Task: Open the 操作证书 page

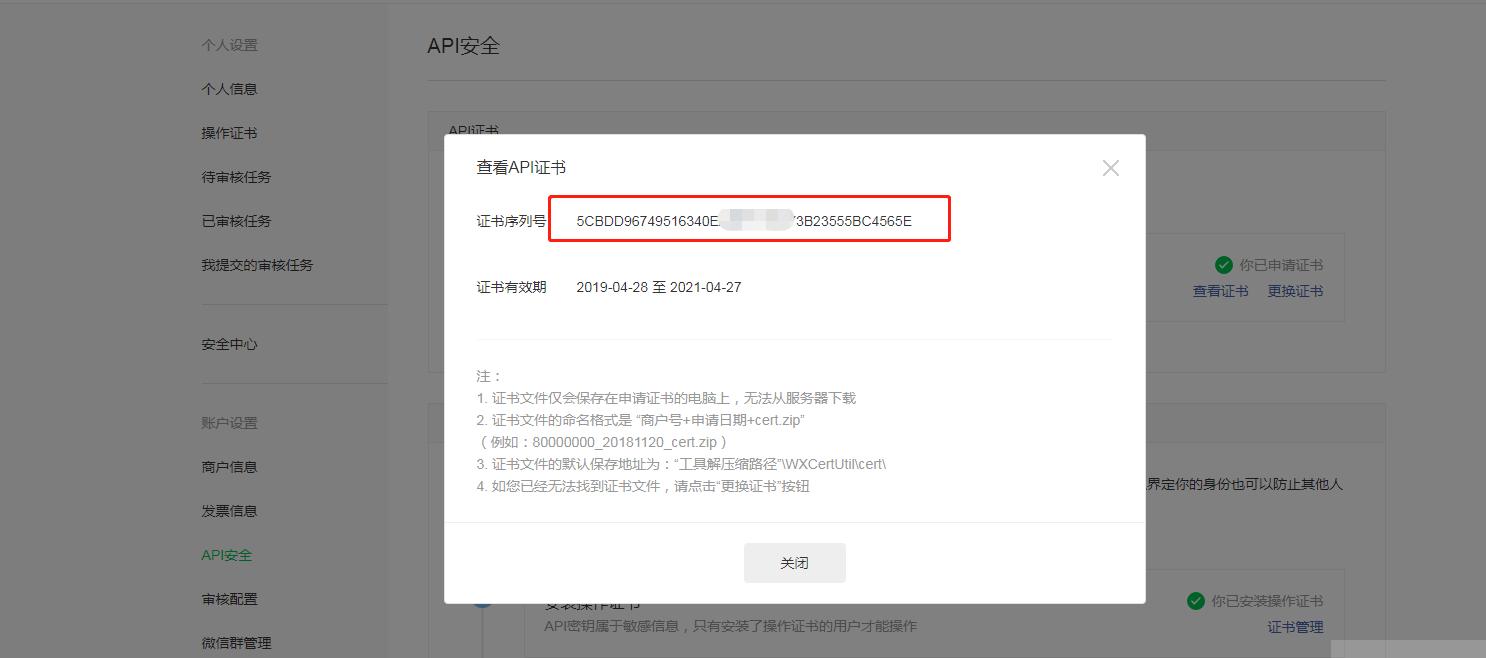Action: point(228,132)
